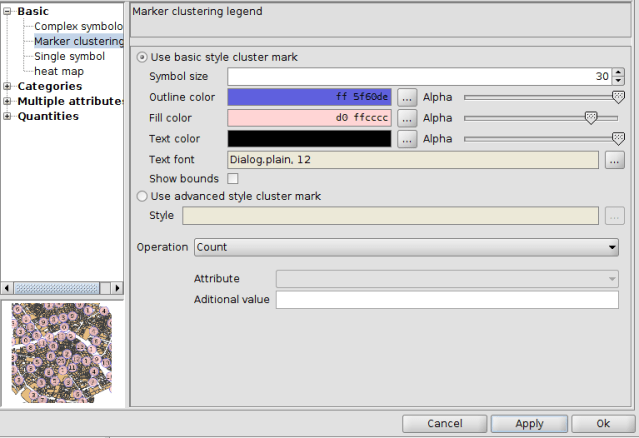Increase symbol size with up arrow
The height and width of the screenshot is (438, 639).
618,72
